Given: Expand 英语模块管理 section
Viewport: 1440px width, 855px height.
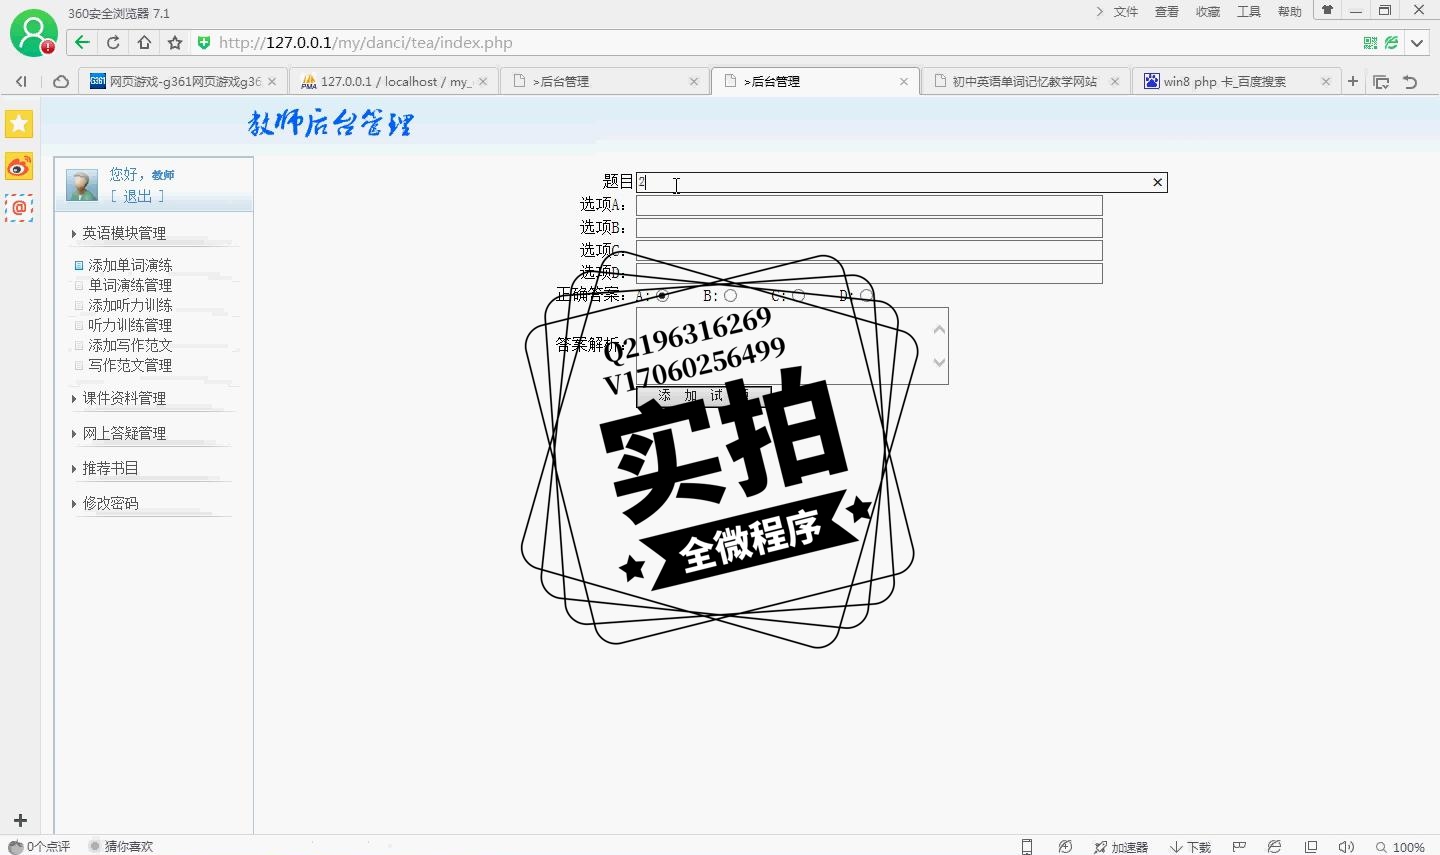Looking at the screenshot, I should click(124, 233).
